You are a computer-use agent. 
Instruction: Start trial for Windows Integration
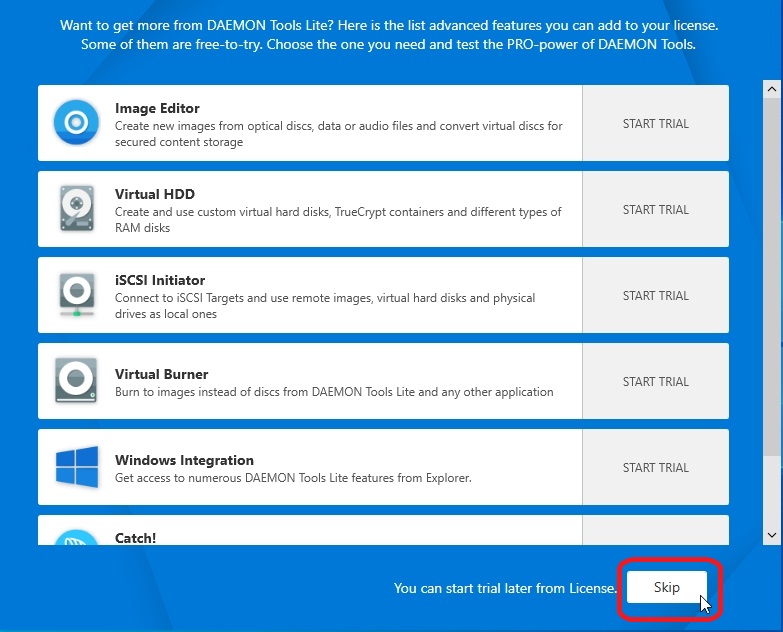(x=655, y=467)
